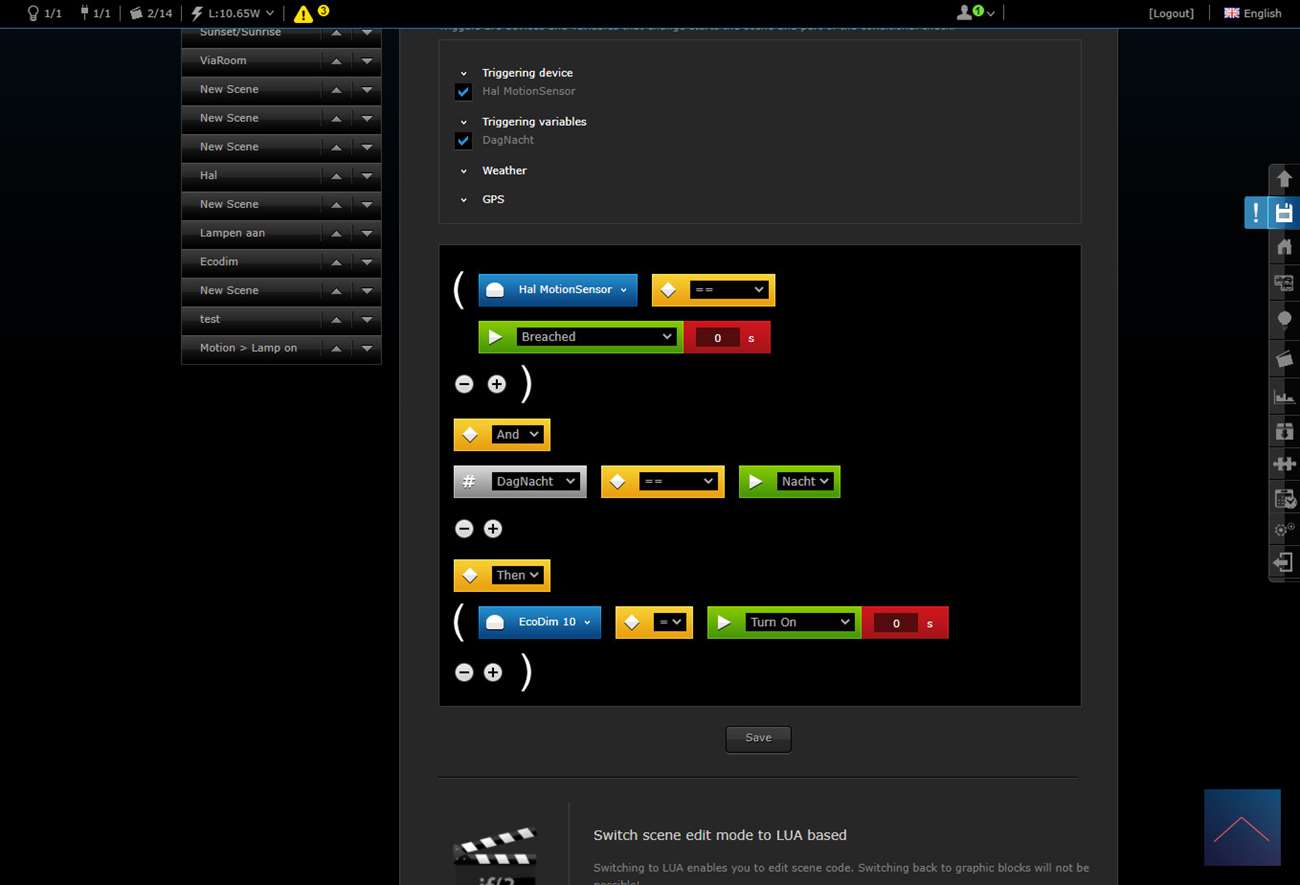Open the scenes clapperboard sidebar icon
The image size is (1300, 885).
point(1284,358)
